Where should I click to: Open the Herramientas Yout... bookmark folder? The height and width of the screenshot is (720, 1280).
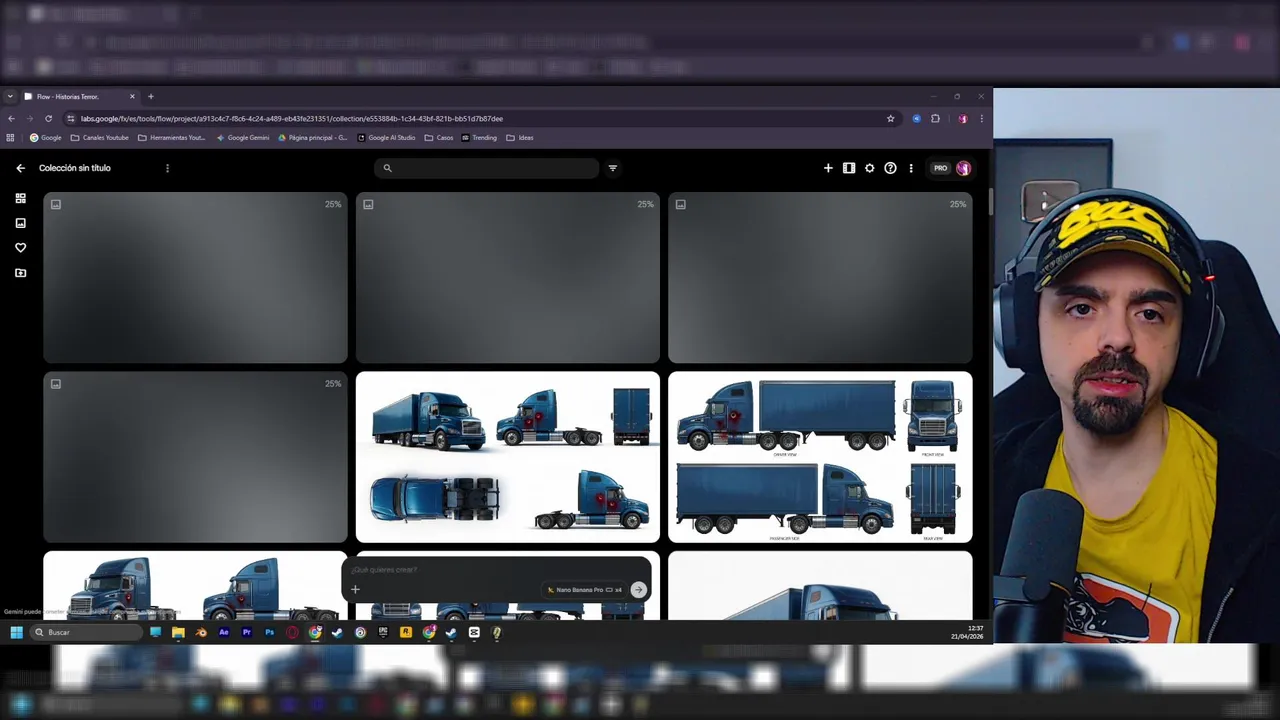click(171, 138)
